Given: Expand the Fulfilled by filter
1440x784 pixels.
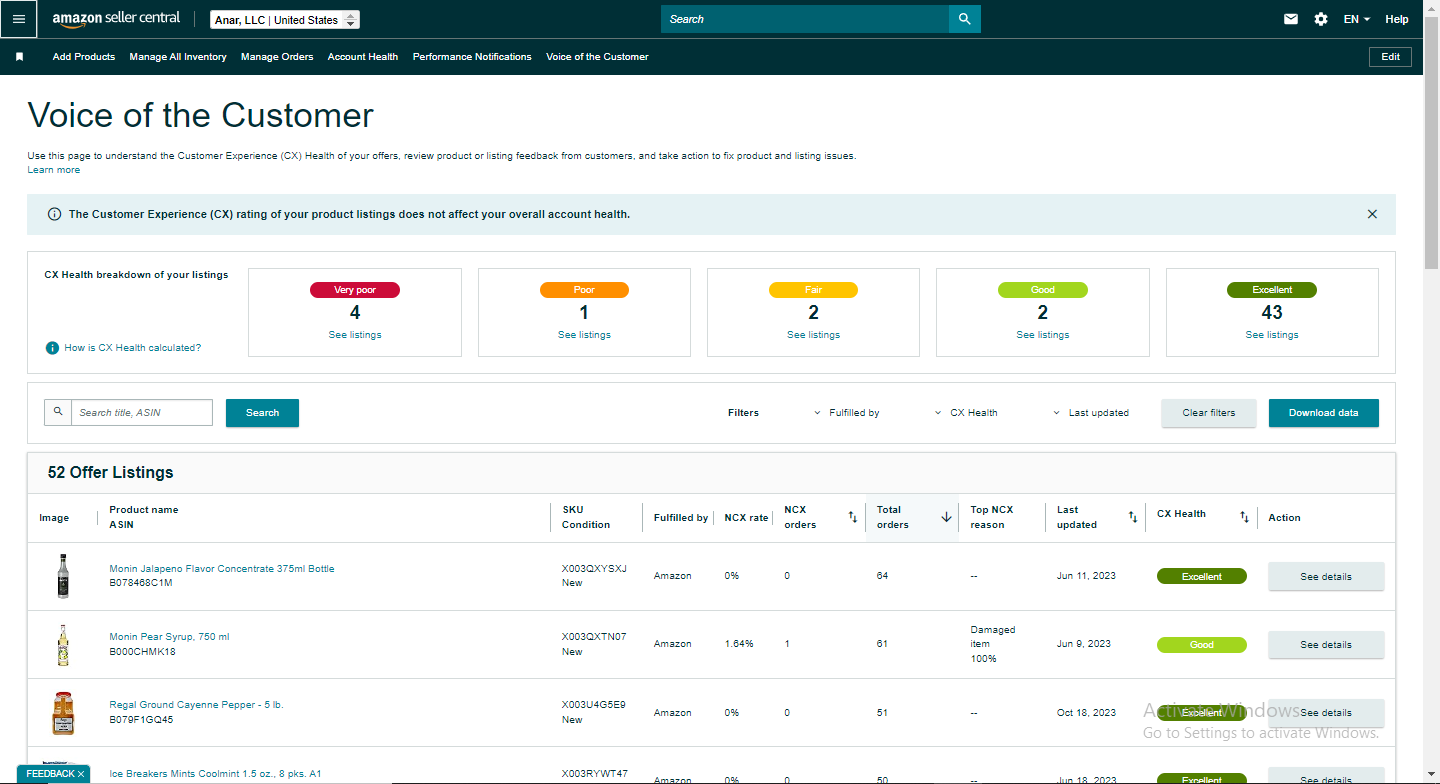Looking at the screenshot, I should [x=846, y=413].
